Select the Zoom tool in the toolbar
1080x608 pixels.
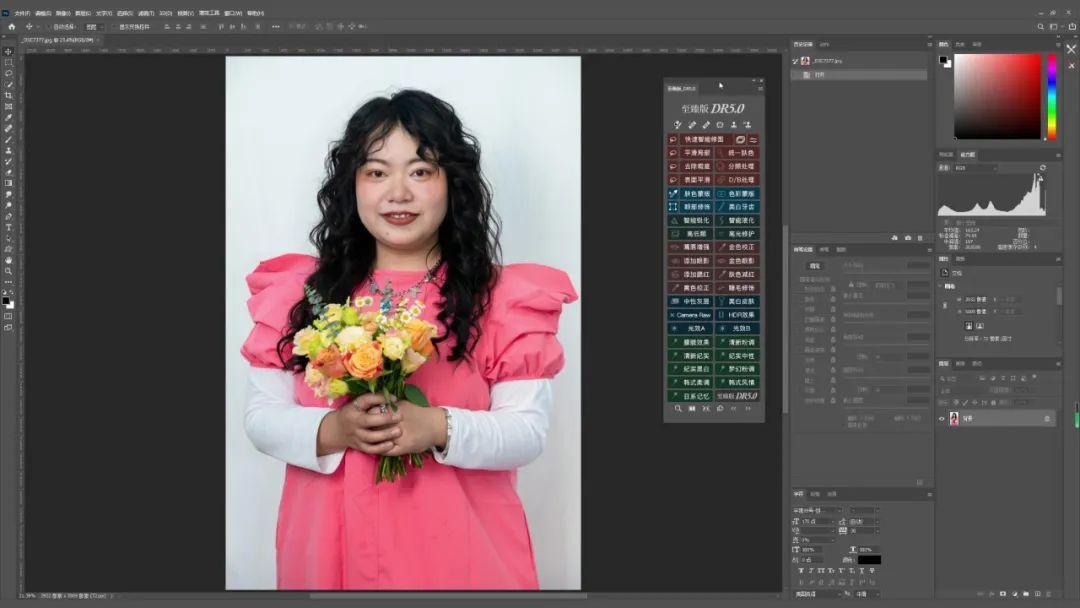[x=7, y=269]
